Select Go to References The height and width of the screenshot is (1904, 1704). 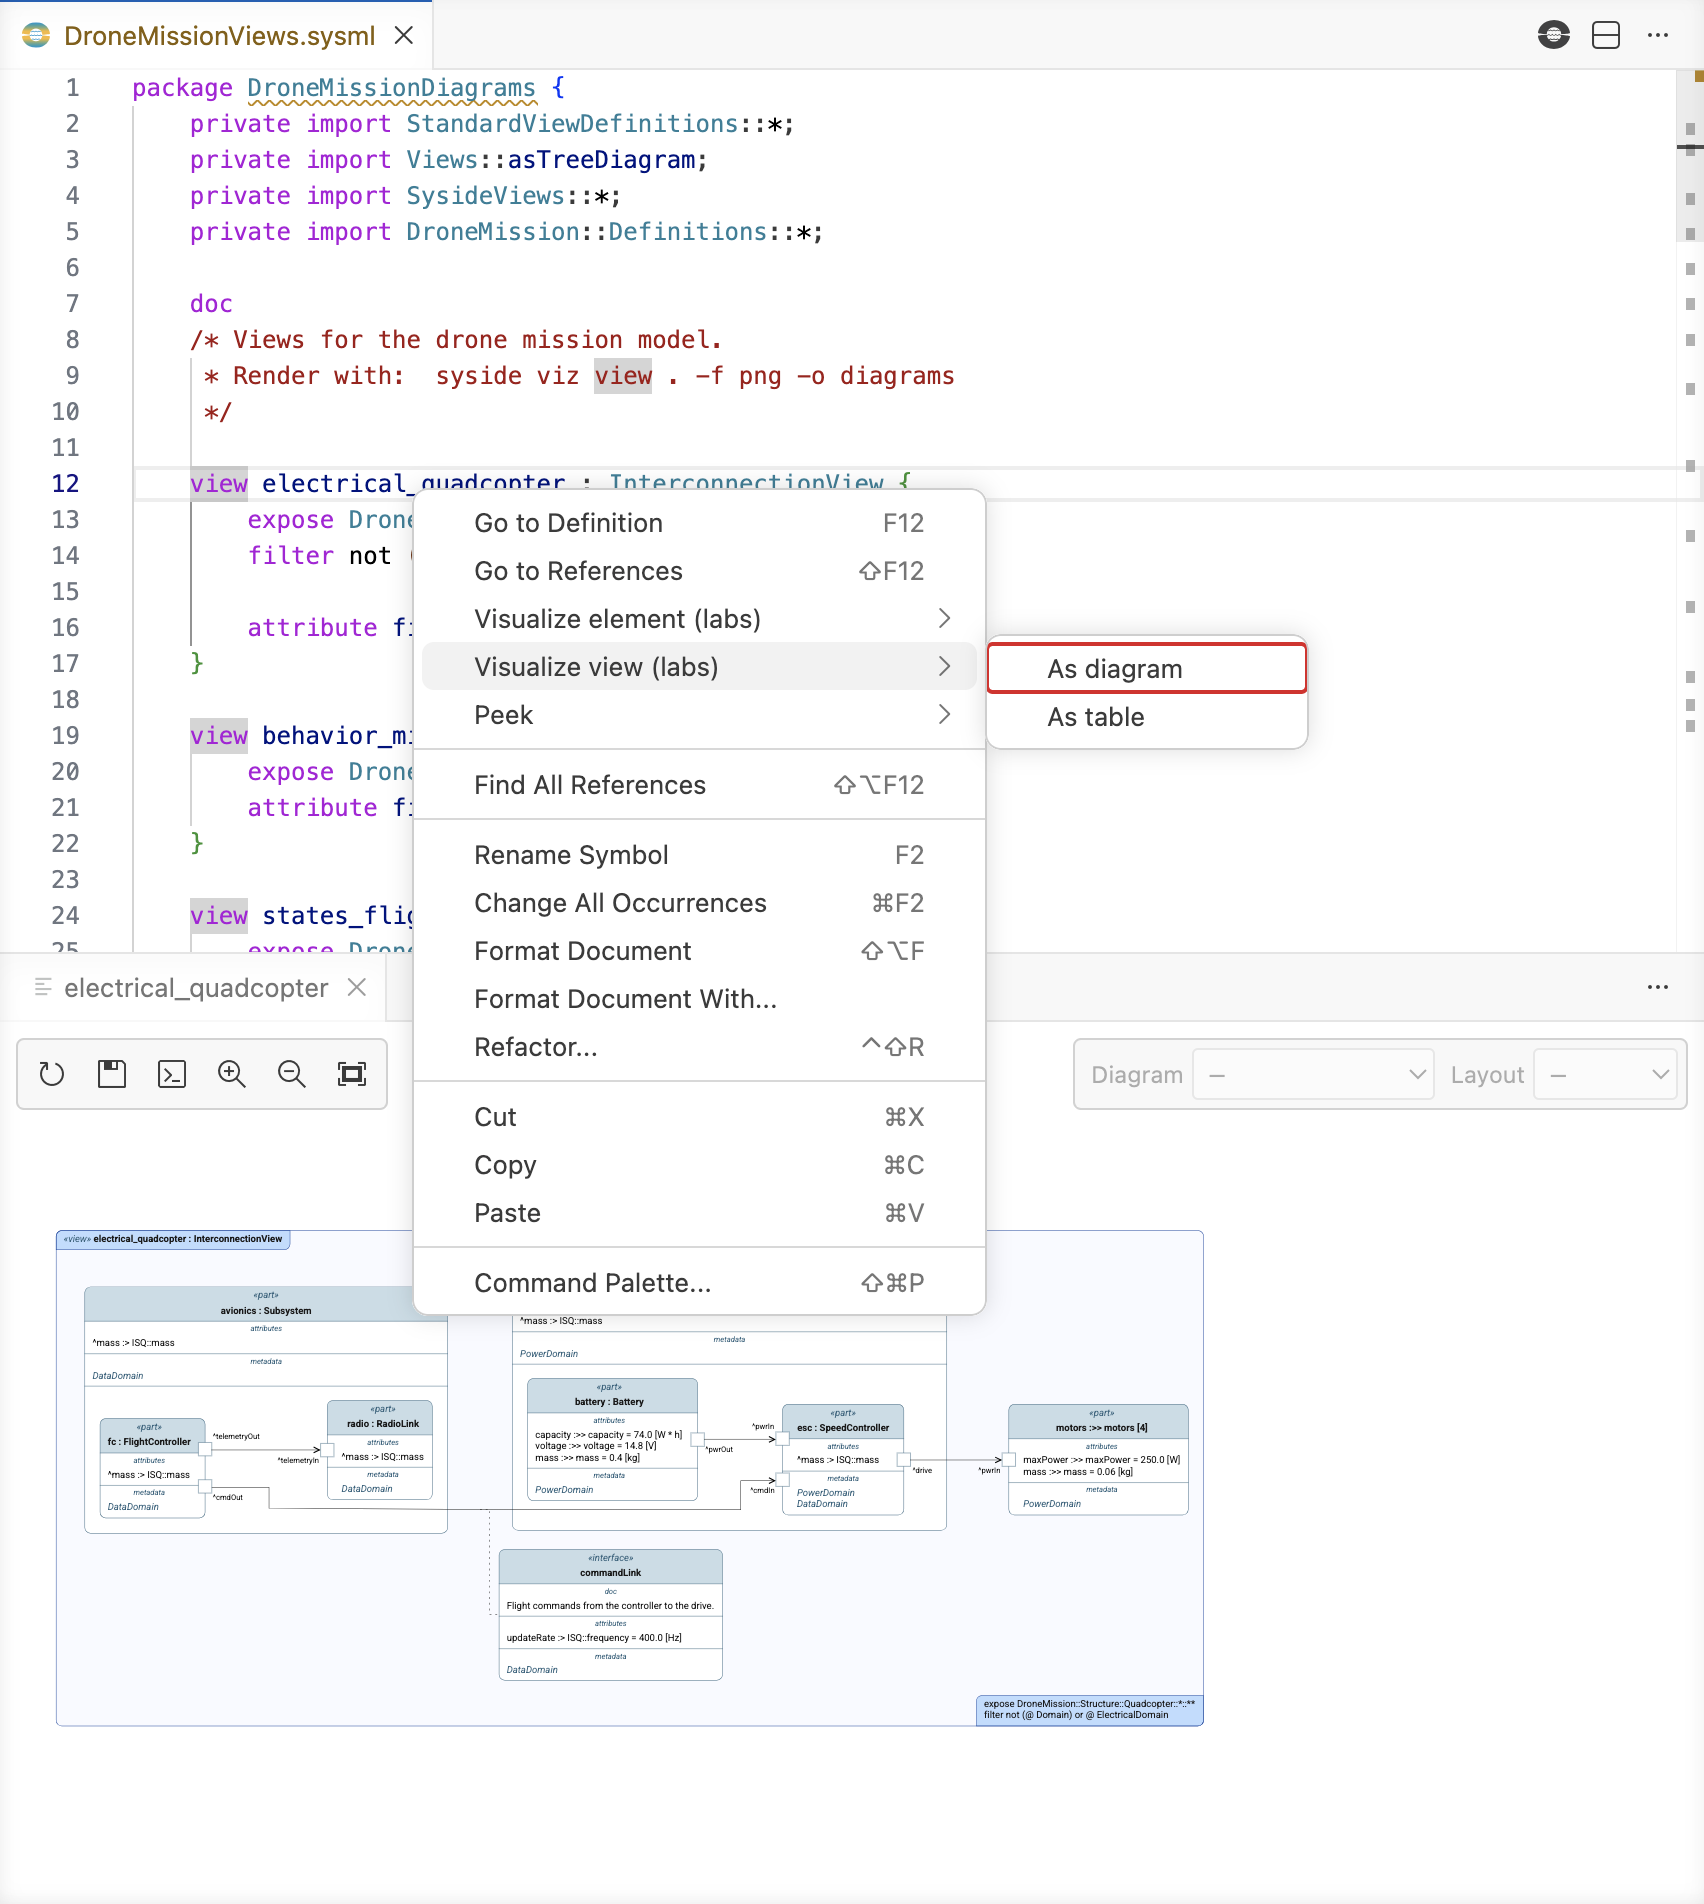pyautogui.click(x=699, y=571)
